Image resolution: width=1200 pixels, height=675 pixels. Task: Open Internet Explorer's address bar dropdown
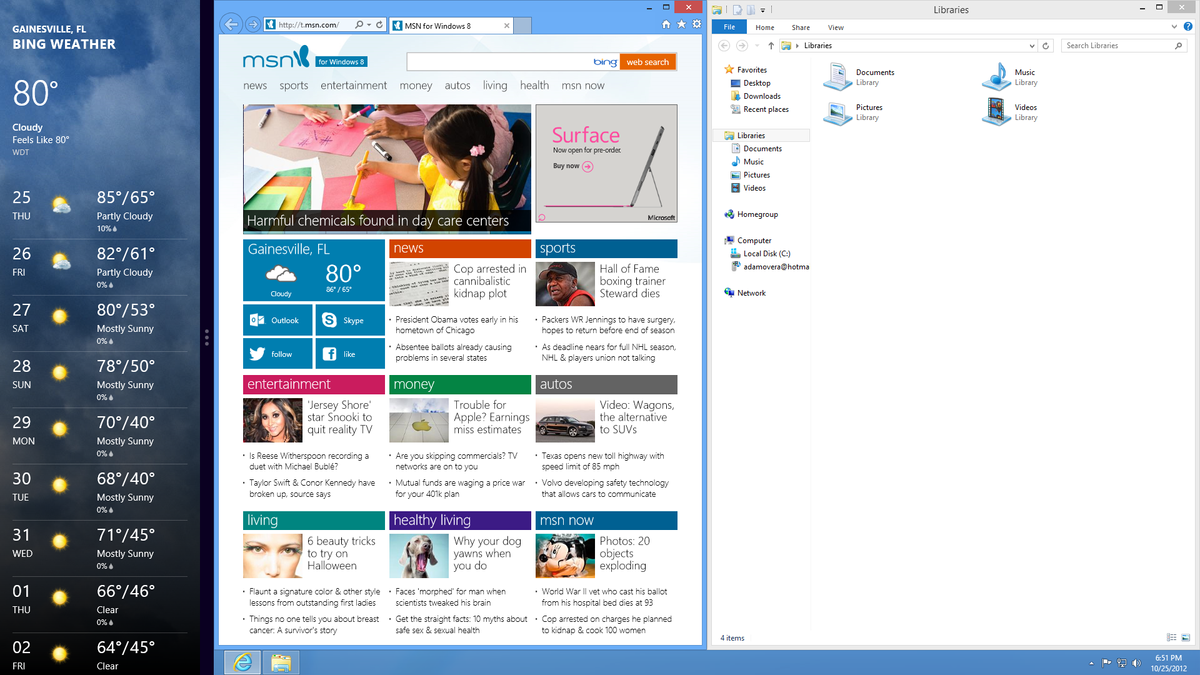coord(368,25)
